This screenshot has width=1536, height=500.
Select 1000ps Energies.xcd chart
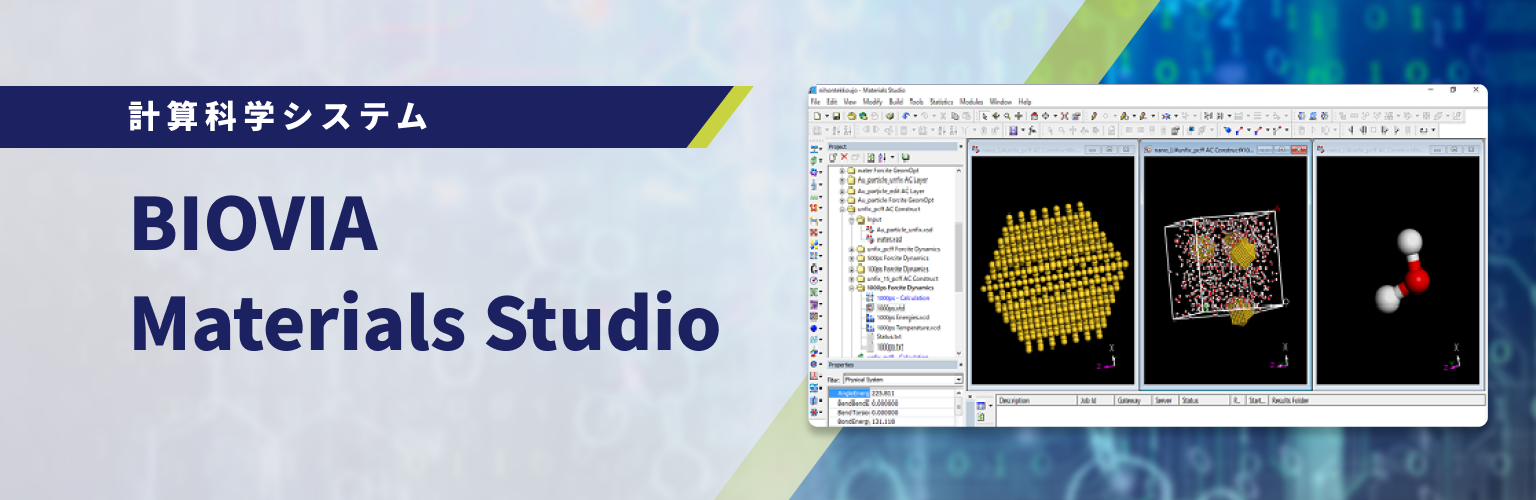point(903,318)
